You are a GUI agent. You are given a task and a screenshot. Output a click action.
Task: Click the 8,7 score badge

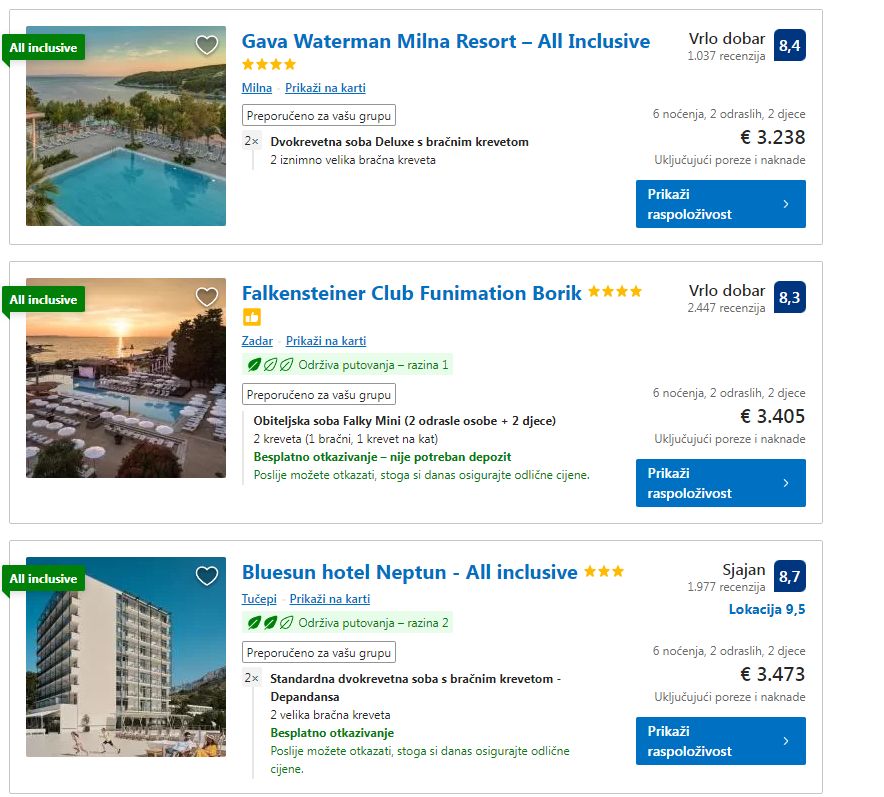(789, 576)
